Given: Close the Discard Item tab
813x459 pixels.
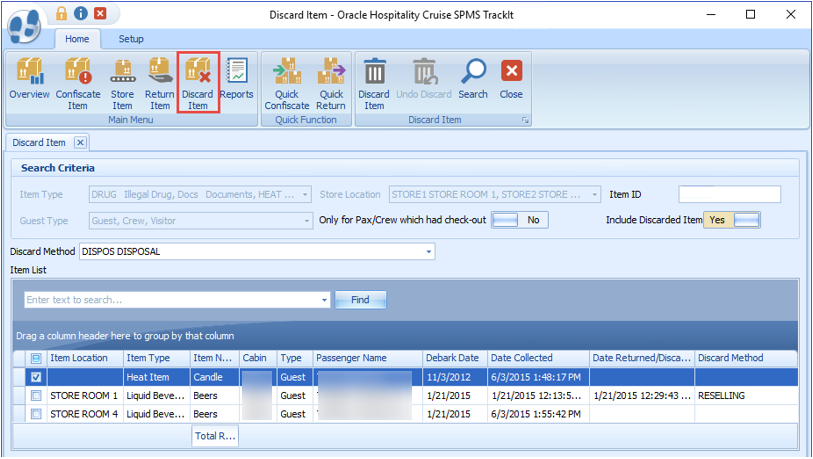Looking at the screenshot, I should (x=80, y=143).
